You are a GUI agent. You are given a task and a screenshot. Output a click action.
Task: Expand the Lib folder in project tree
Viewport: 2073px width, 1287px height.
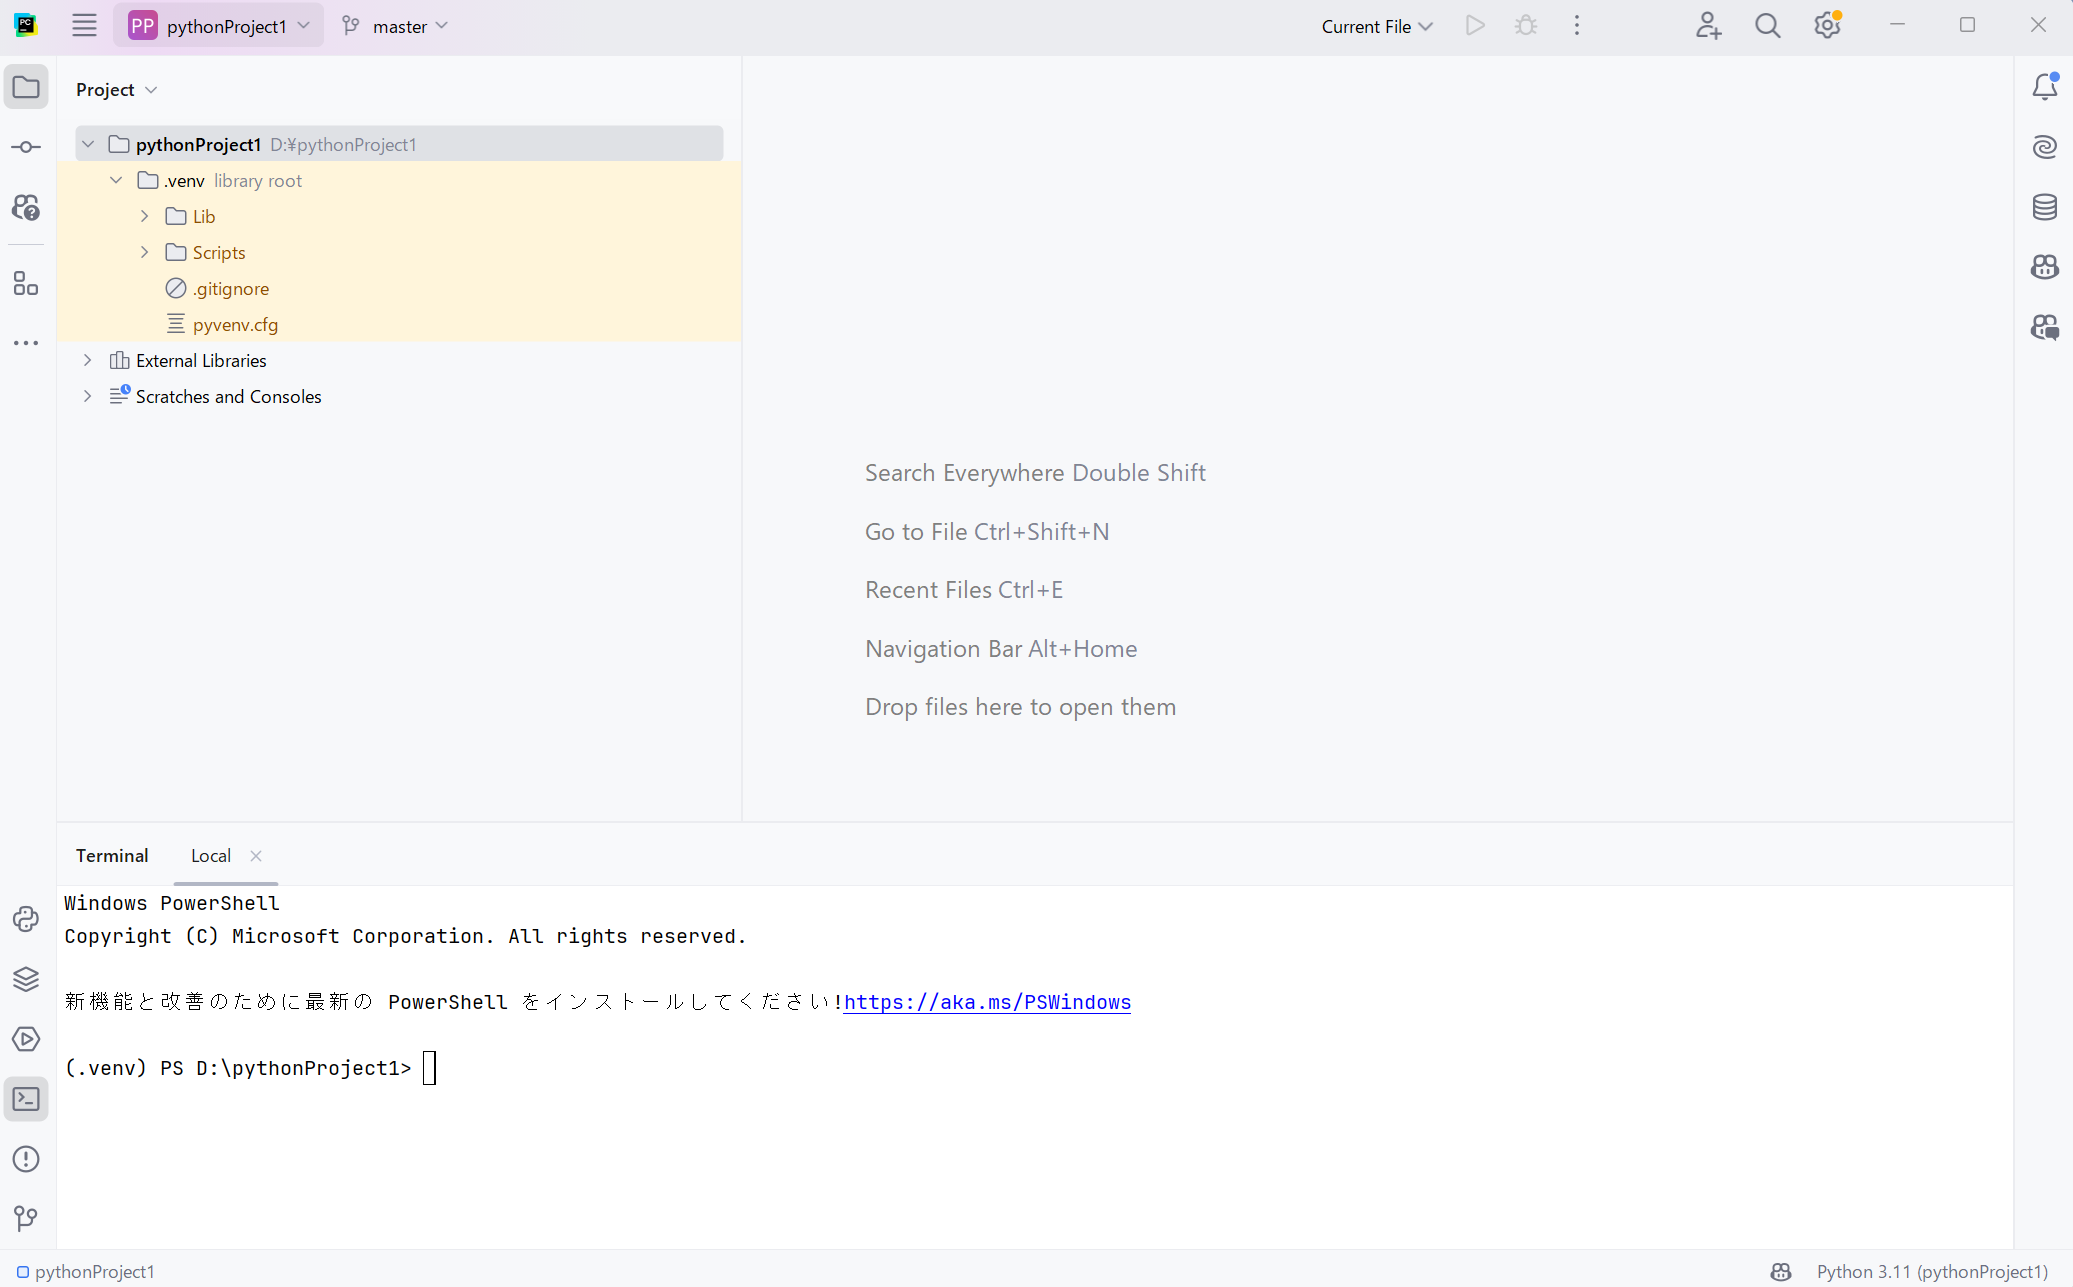pyautogui.click(x=144, y=216)
